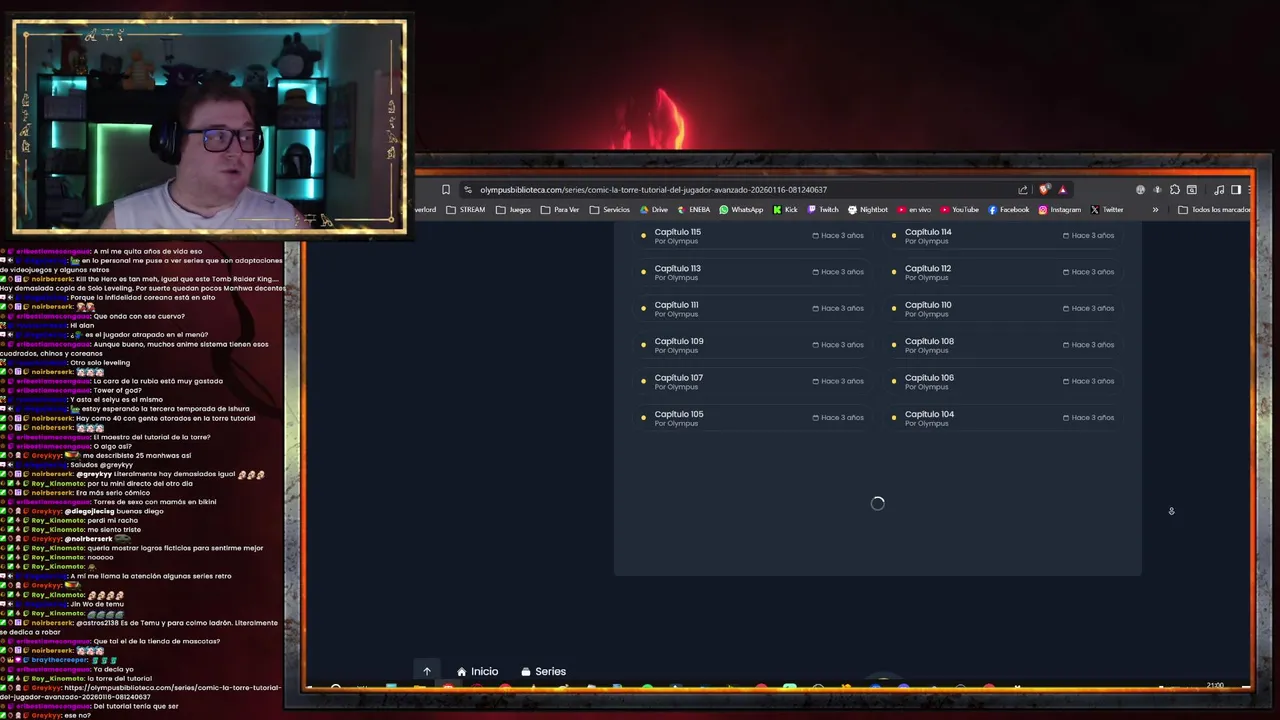Open Capítulo 115
This screenshot has height=720, width=1280.
click(752, 236)
